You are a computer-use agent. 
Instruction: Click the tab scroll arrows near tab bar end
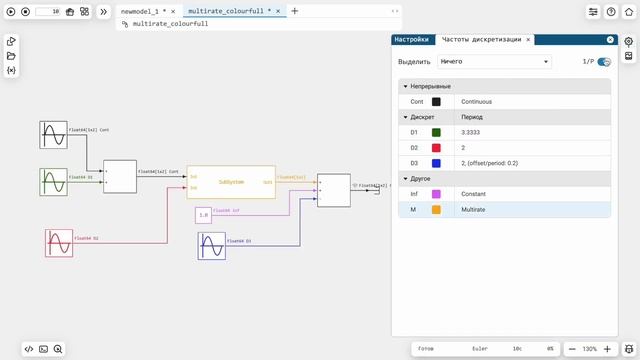(395, 11)
